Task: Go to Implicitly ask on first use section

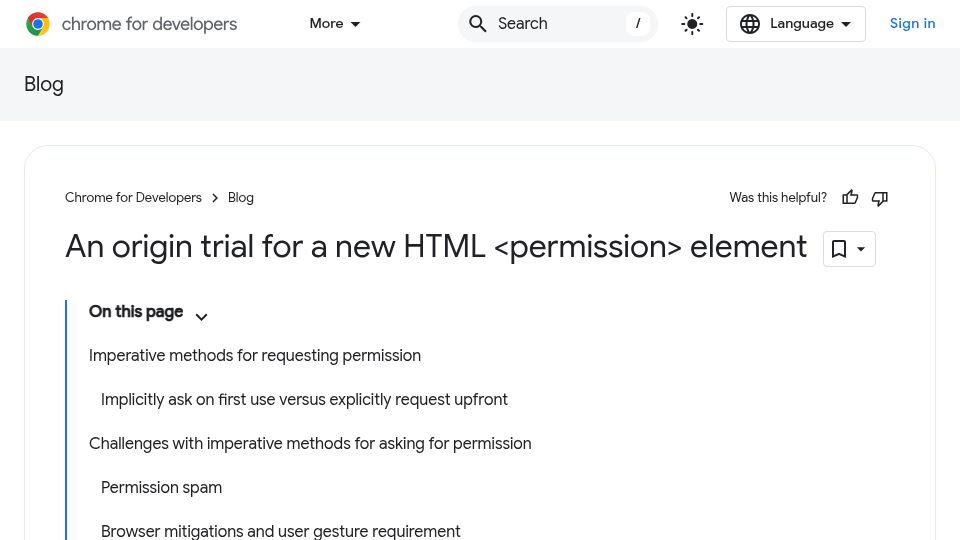Action: (304, 400)
